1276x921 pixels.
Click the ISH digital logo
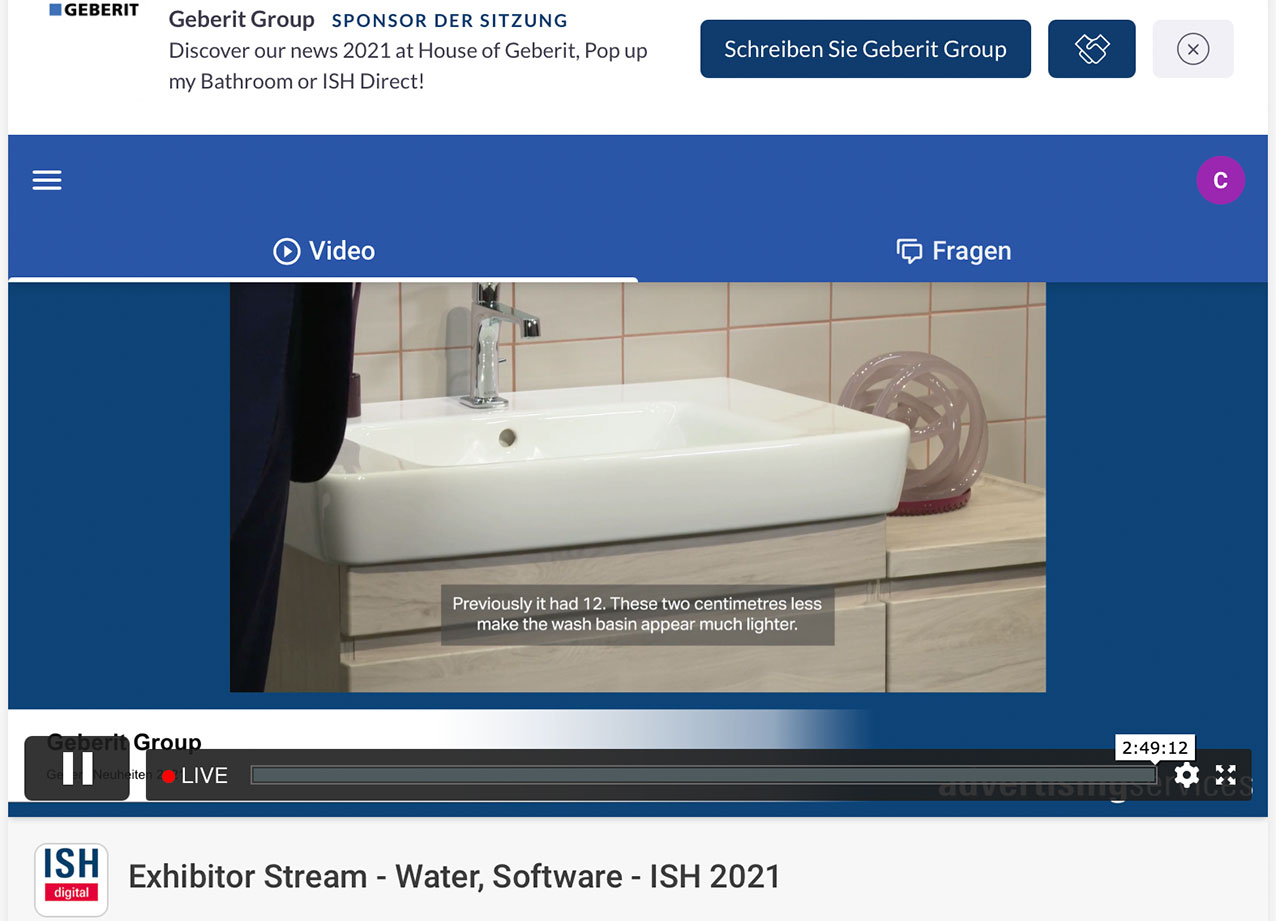71,877
